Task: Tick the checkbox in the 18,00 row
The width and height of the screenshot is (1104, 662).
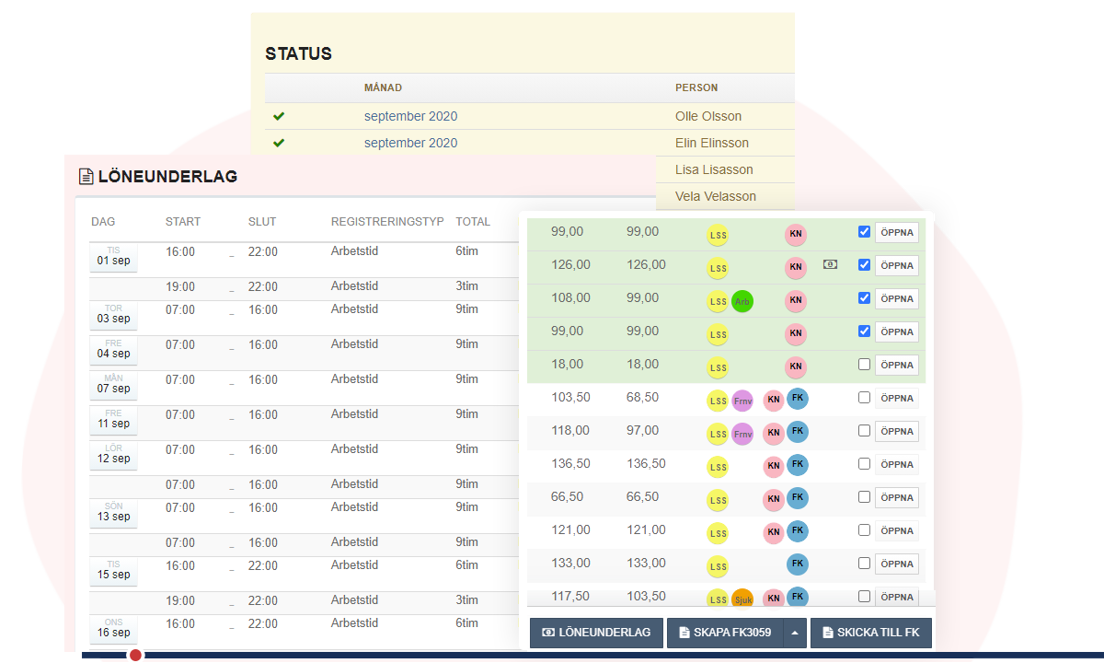Action: (x=864, y=364)
